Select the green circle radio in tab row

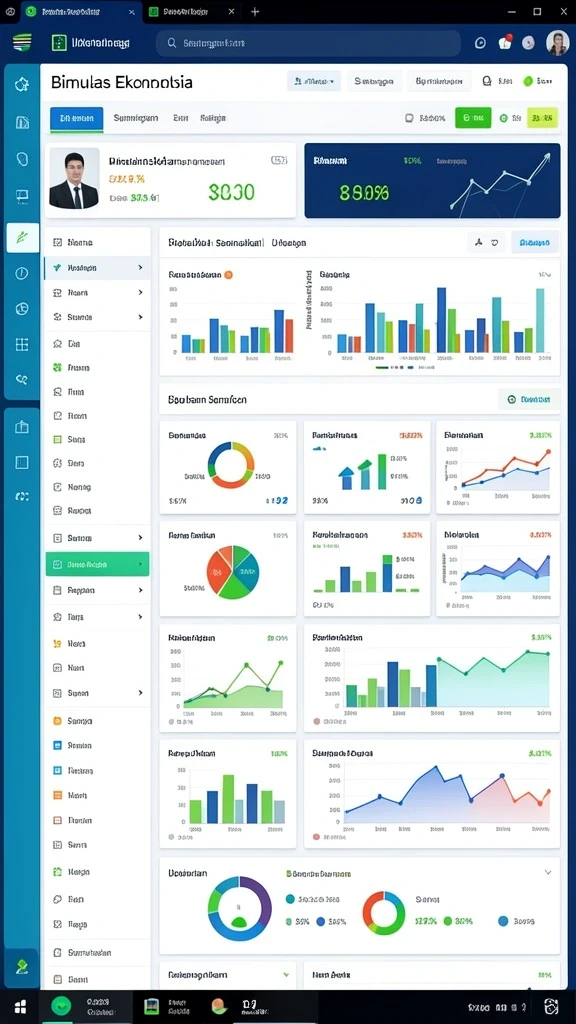(504, 118)
